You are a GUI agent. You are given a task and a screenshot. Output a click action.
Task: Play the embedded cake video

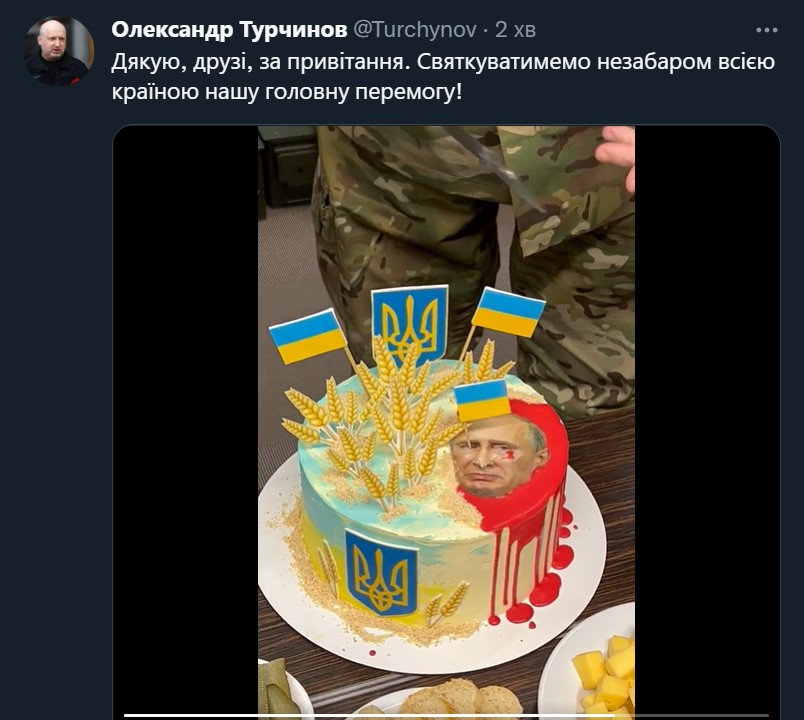coord(446,423)
